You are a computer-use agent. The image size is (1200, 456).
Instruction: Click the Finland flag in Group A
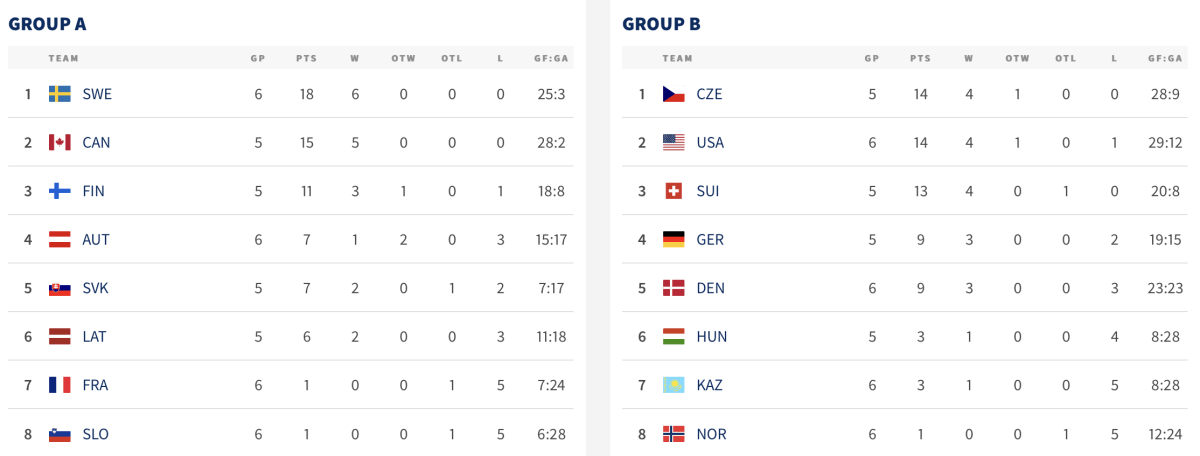pos(60,191)
